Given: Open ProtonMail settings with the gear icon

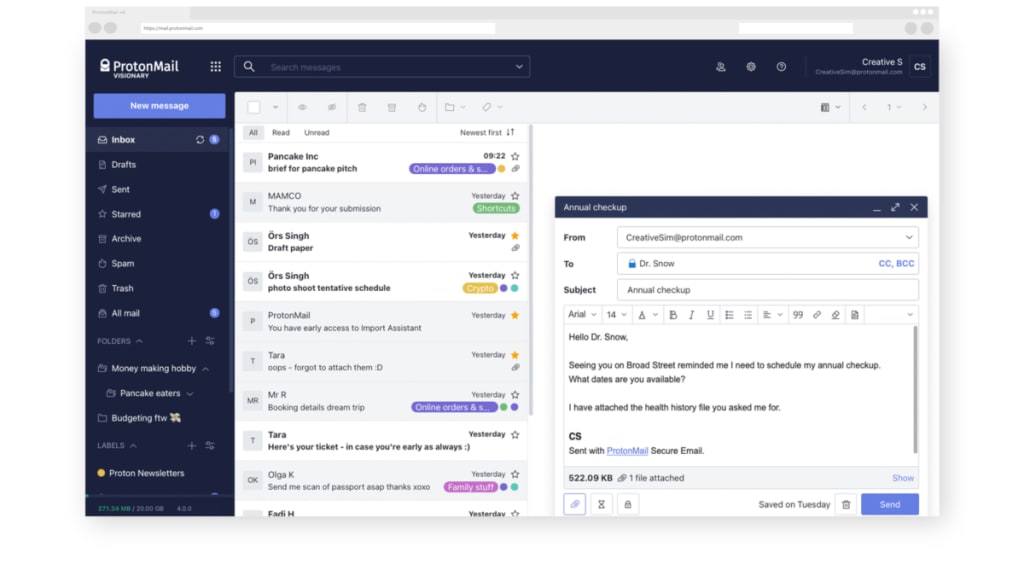Looking at the screenshot, I should tap(751, 66).
